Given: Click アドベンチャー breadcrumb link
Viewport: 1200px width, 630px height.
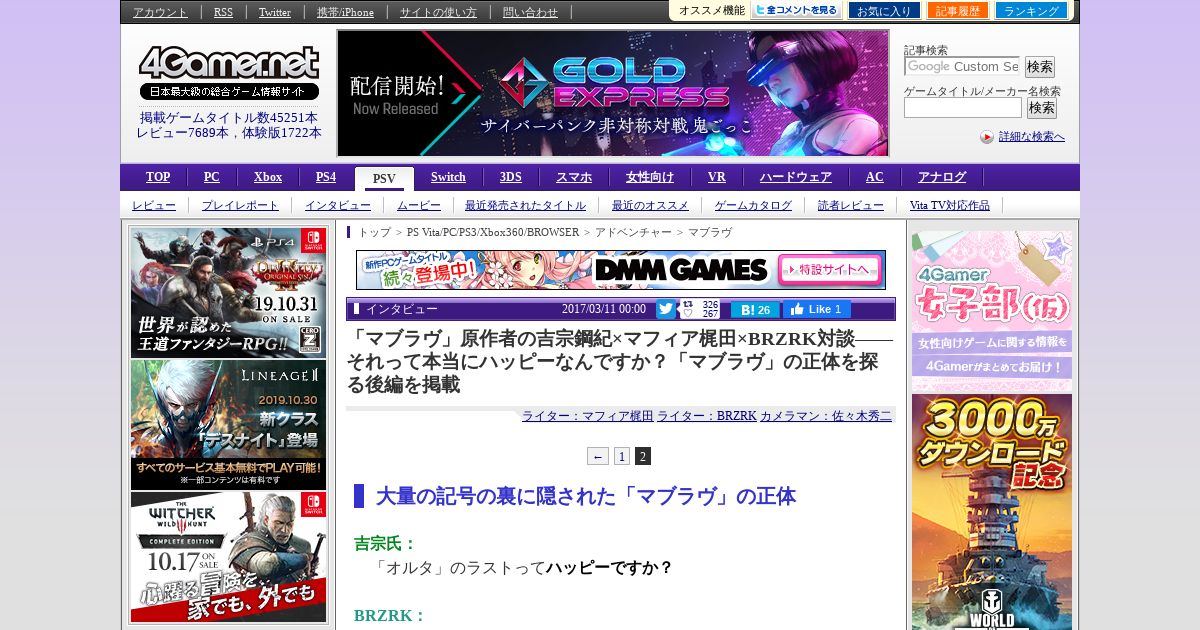Looking at the screenshot, I should point(633,232).
